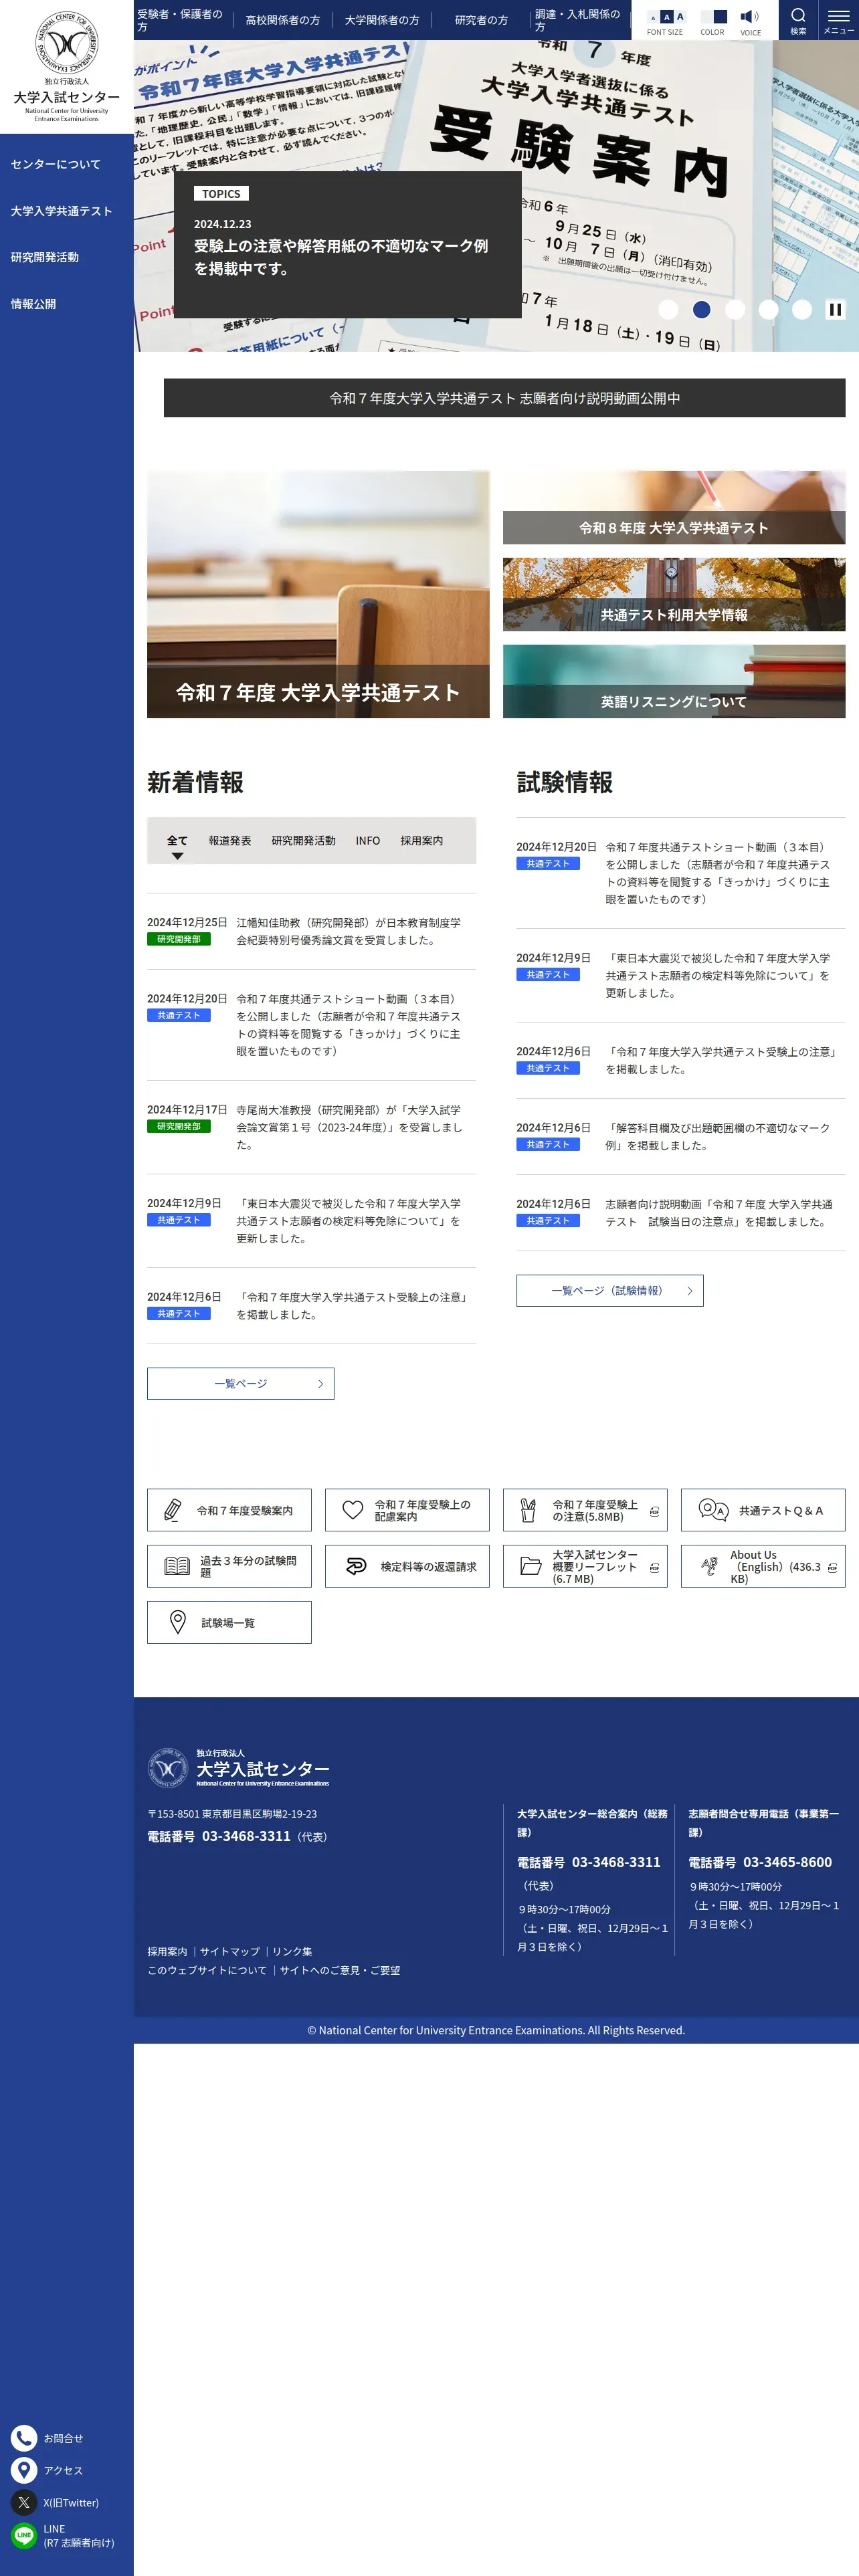Go to 大学関係者の方 top link
The width and height of the screenshot is (859, 2576).
382,20
